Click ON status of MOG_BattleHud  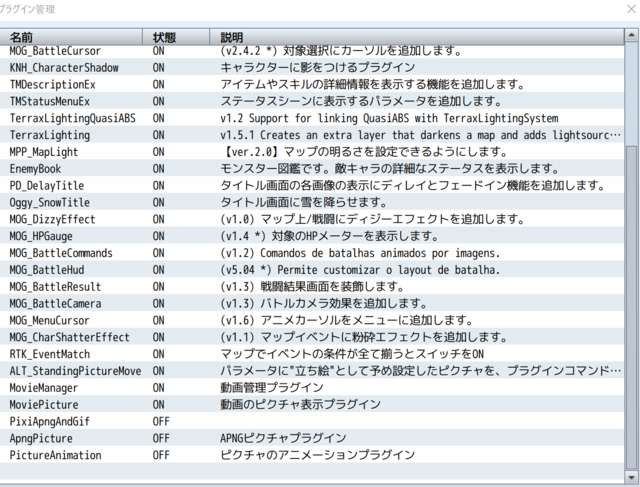point(158,270)
